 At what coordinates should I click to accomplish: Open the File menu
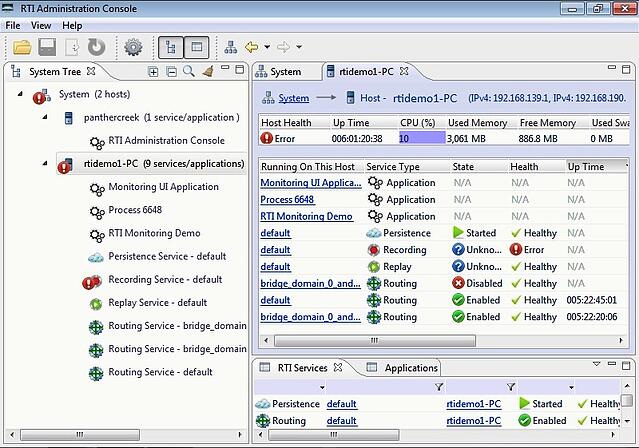pos(13,25)
